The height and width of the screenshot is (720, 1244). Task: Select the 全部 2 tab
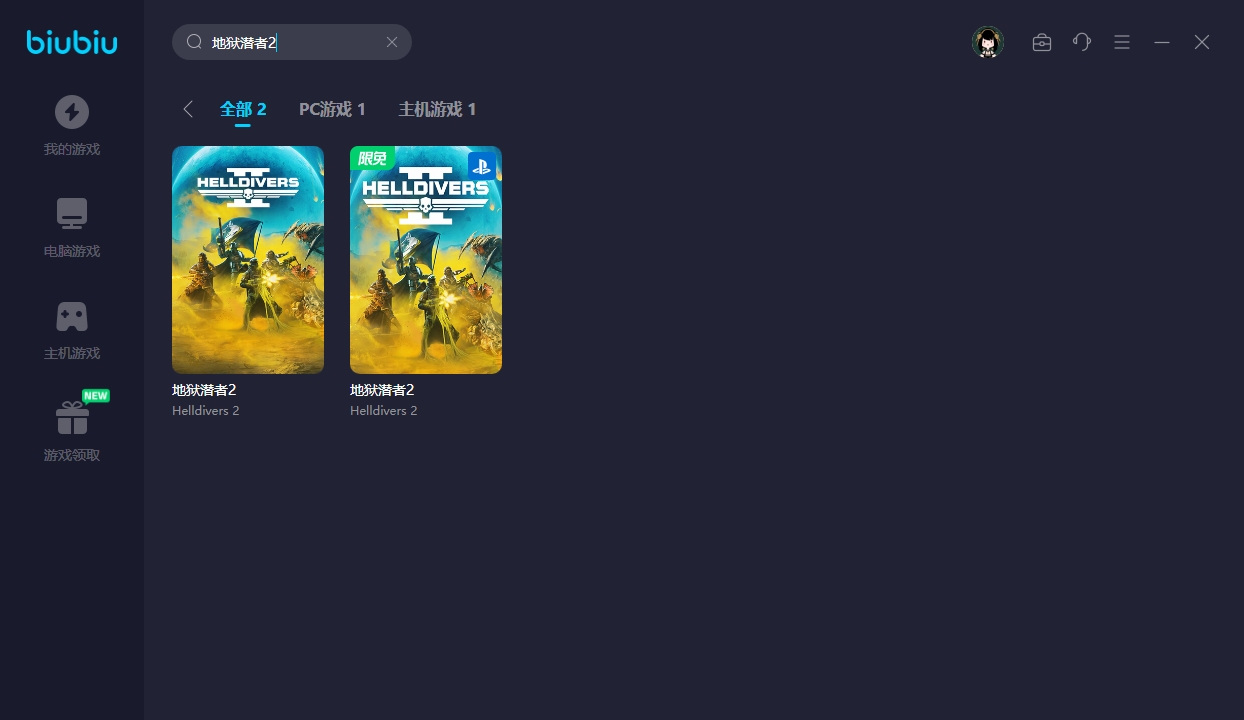pos(243,110)
